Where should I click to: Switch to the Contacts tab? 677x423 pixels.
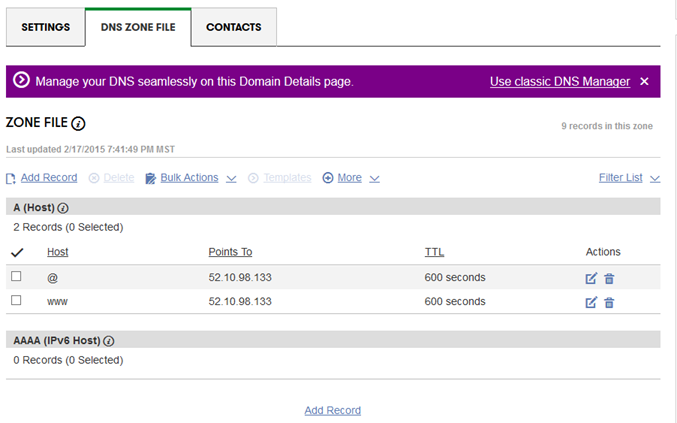(234, 27)
